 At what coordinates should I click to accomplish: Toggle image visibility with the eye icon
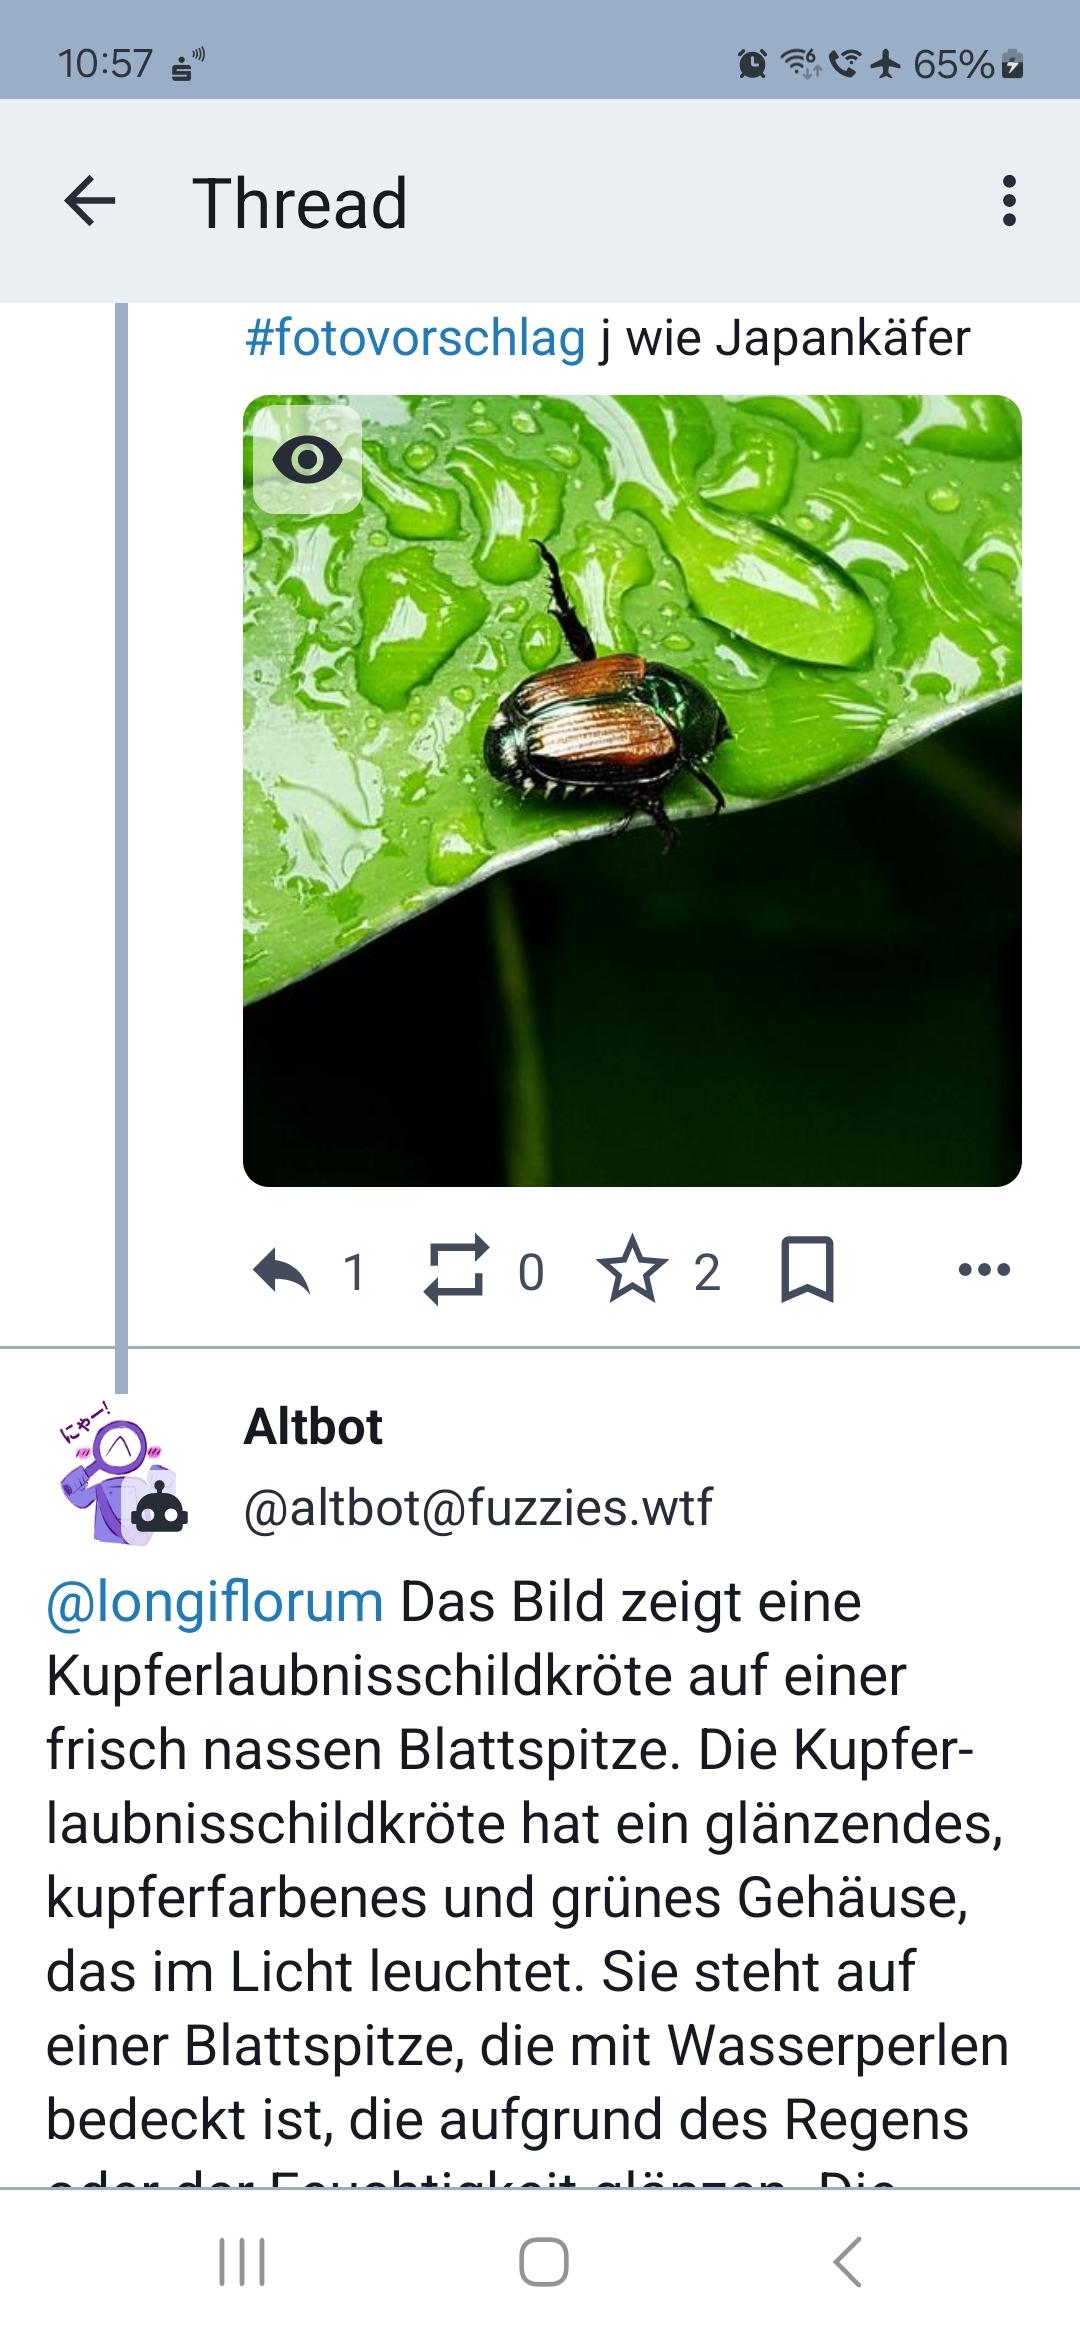pos(307,459)
